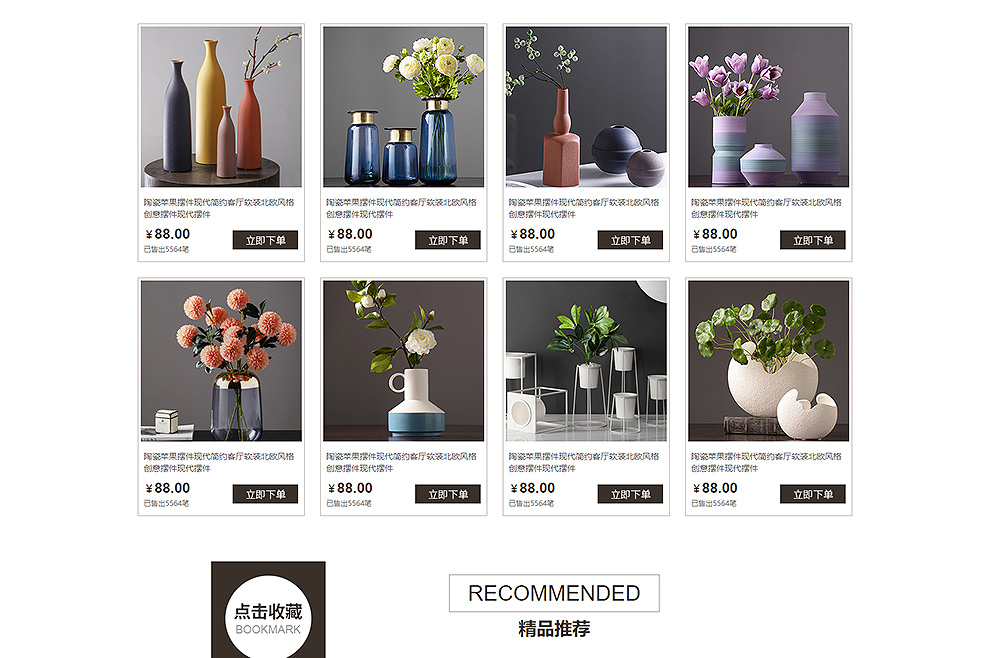990x658 pixels.
Task: Open the terracotta vase with dark spheres image
Action: click(x=586, y=107)
